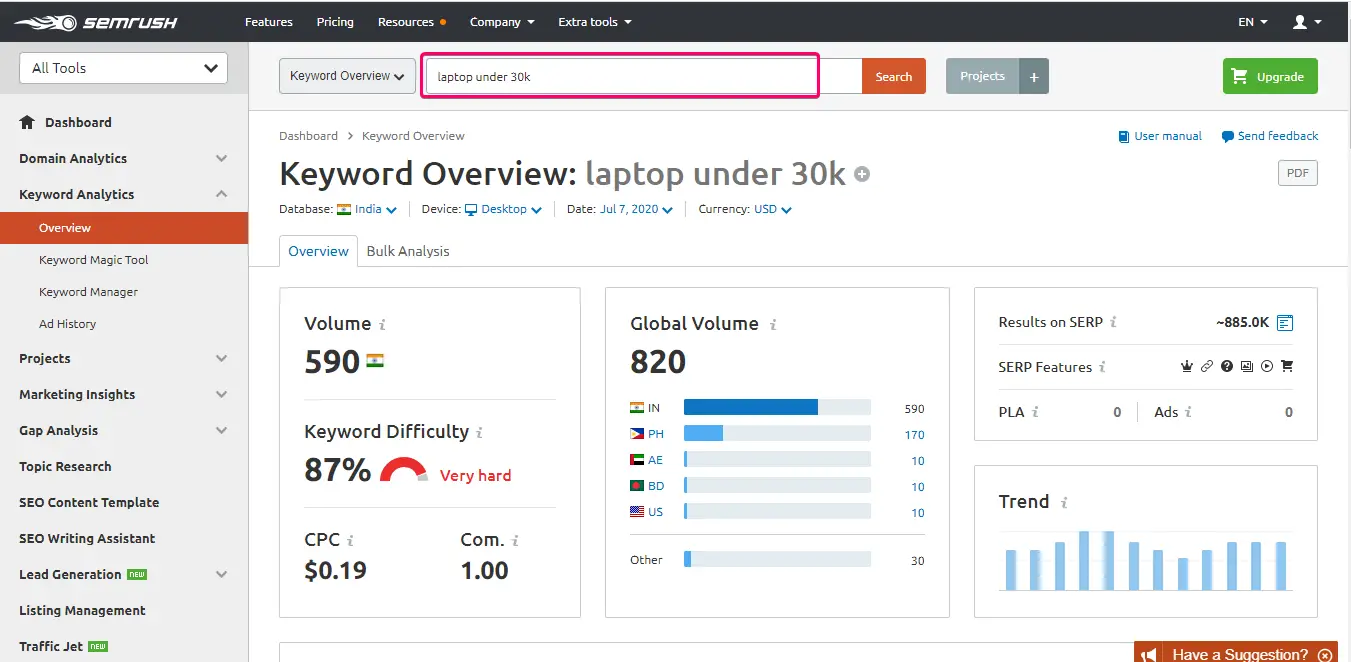Open Ad History in sidebar
1351x662 pixels.
click(x=68, y=324)
